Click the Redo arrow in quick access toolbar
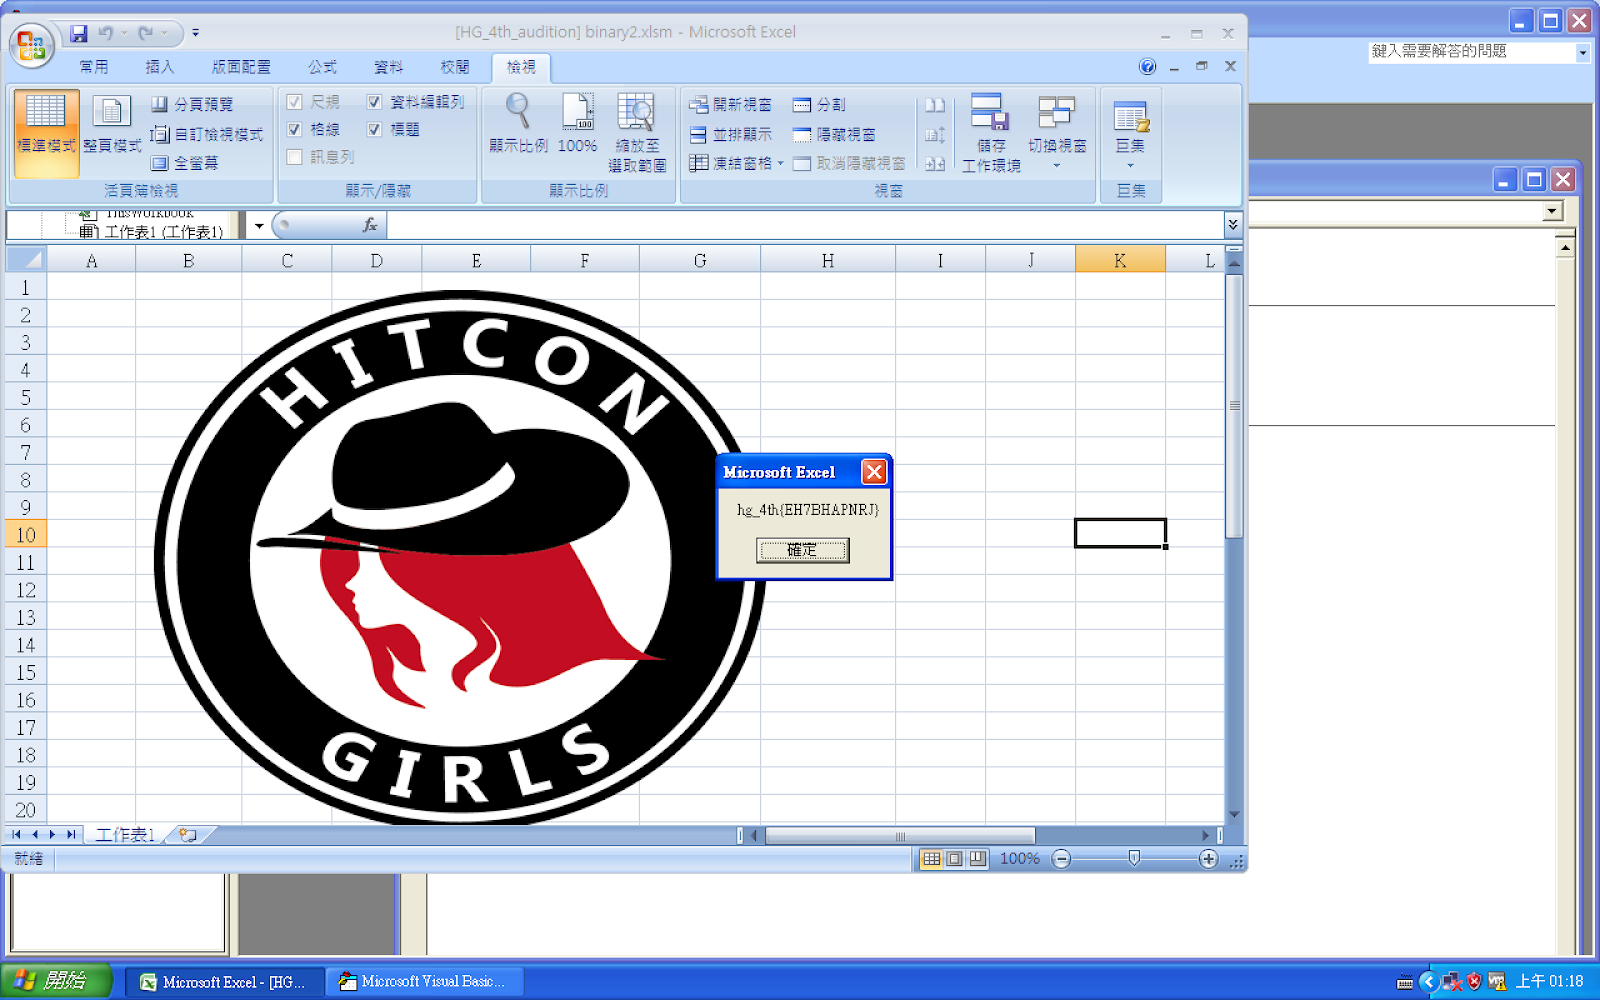1600x1000 pixels. click(x=145, y=34)
